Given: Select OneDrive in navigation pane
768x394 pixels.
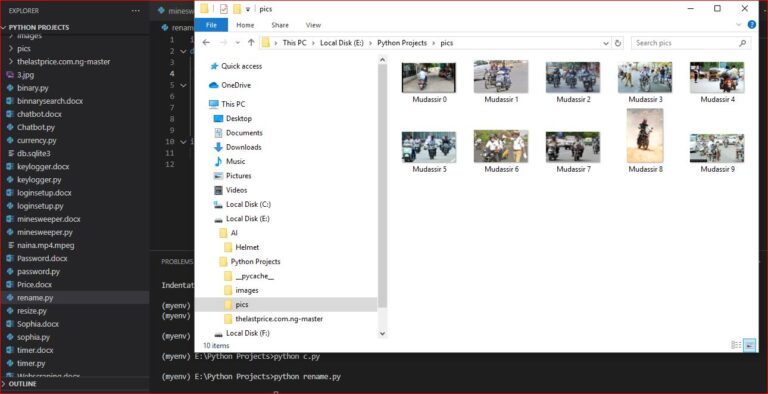Looking at the screenshot, I should click(230, 85).
